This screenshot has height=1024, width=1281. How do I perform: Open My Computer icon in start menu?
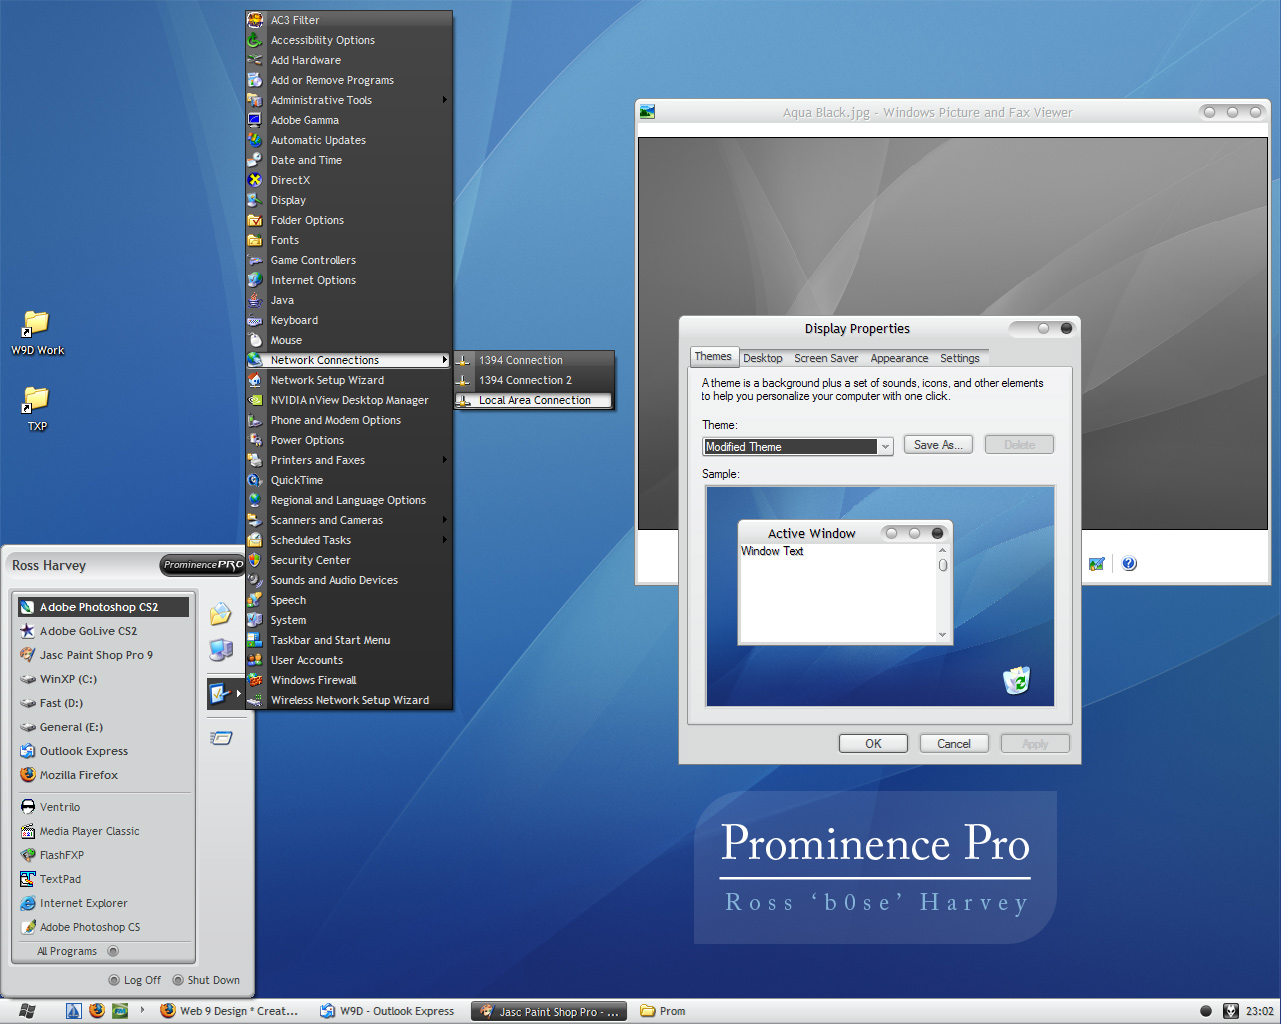pos(221,650)
